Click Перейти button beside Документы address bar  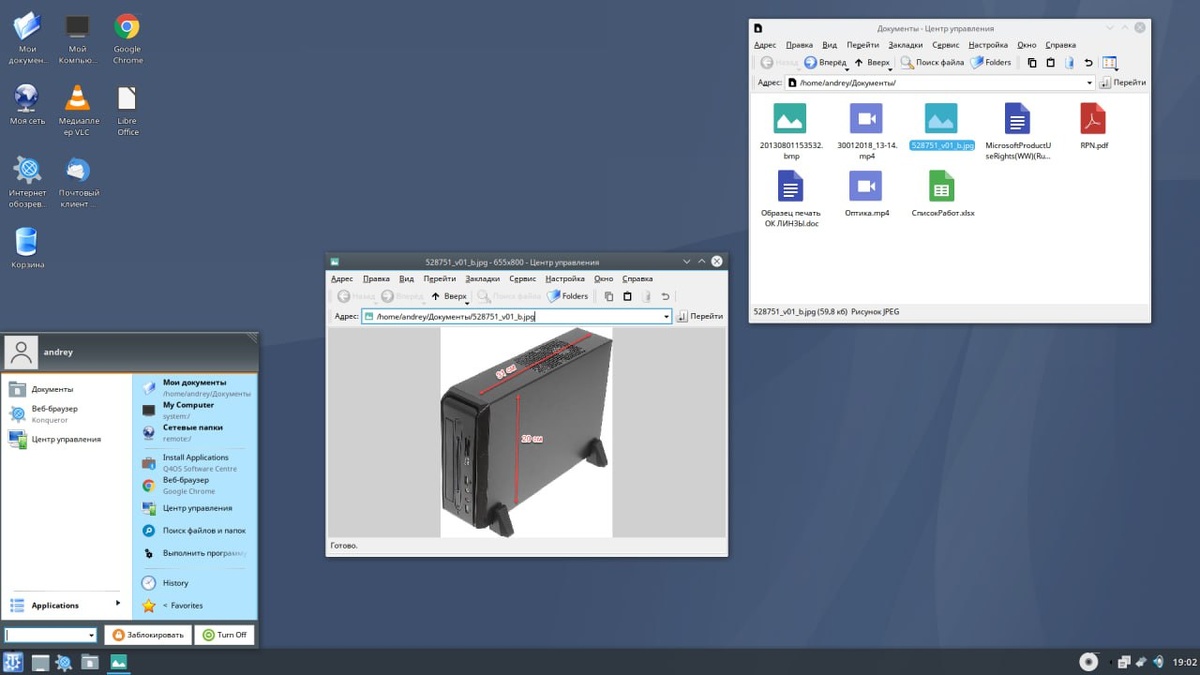click(1123, 83)
